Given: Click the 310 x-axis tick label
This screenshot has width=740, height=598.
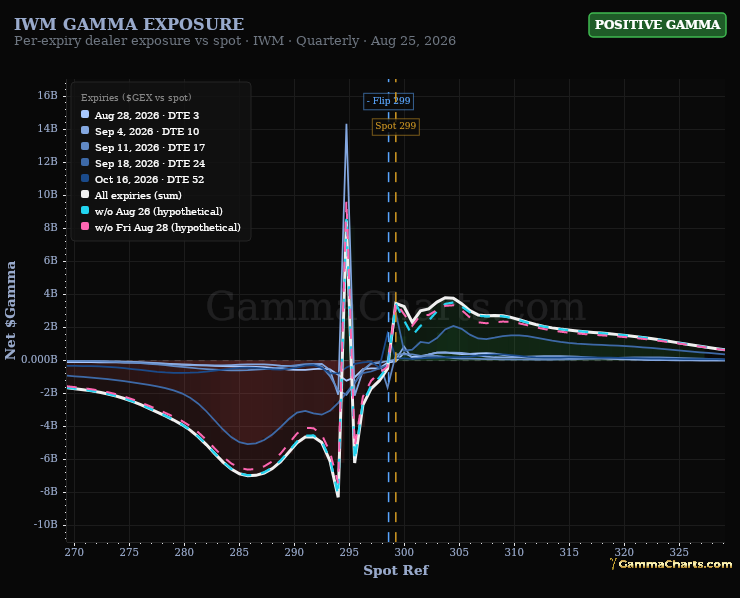Looking at the screenshot, I should click(514, 552).
